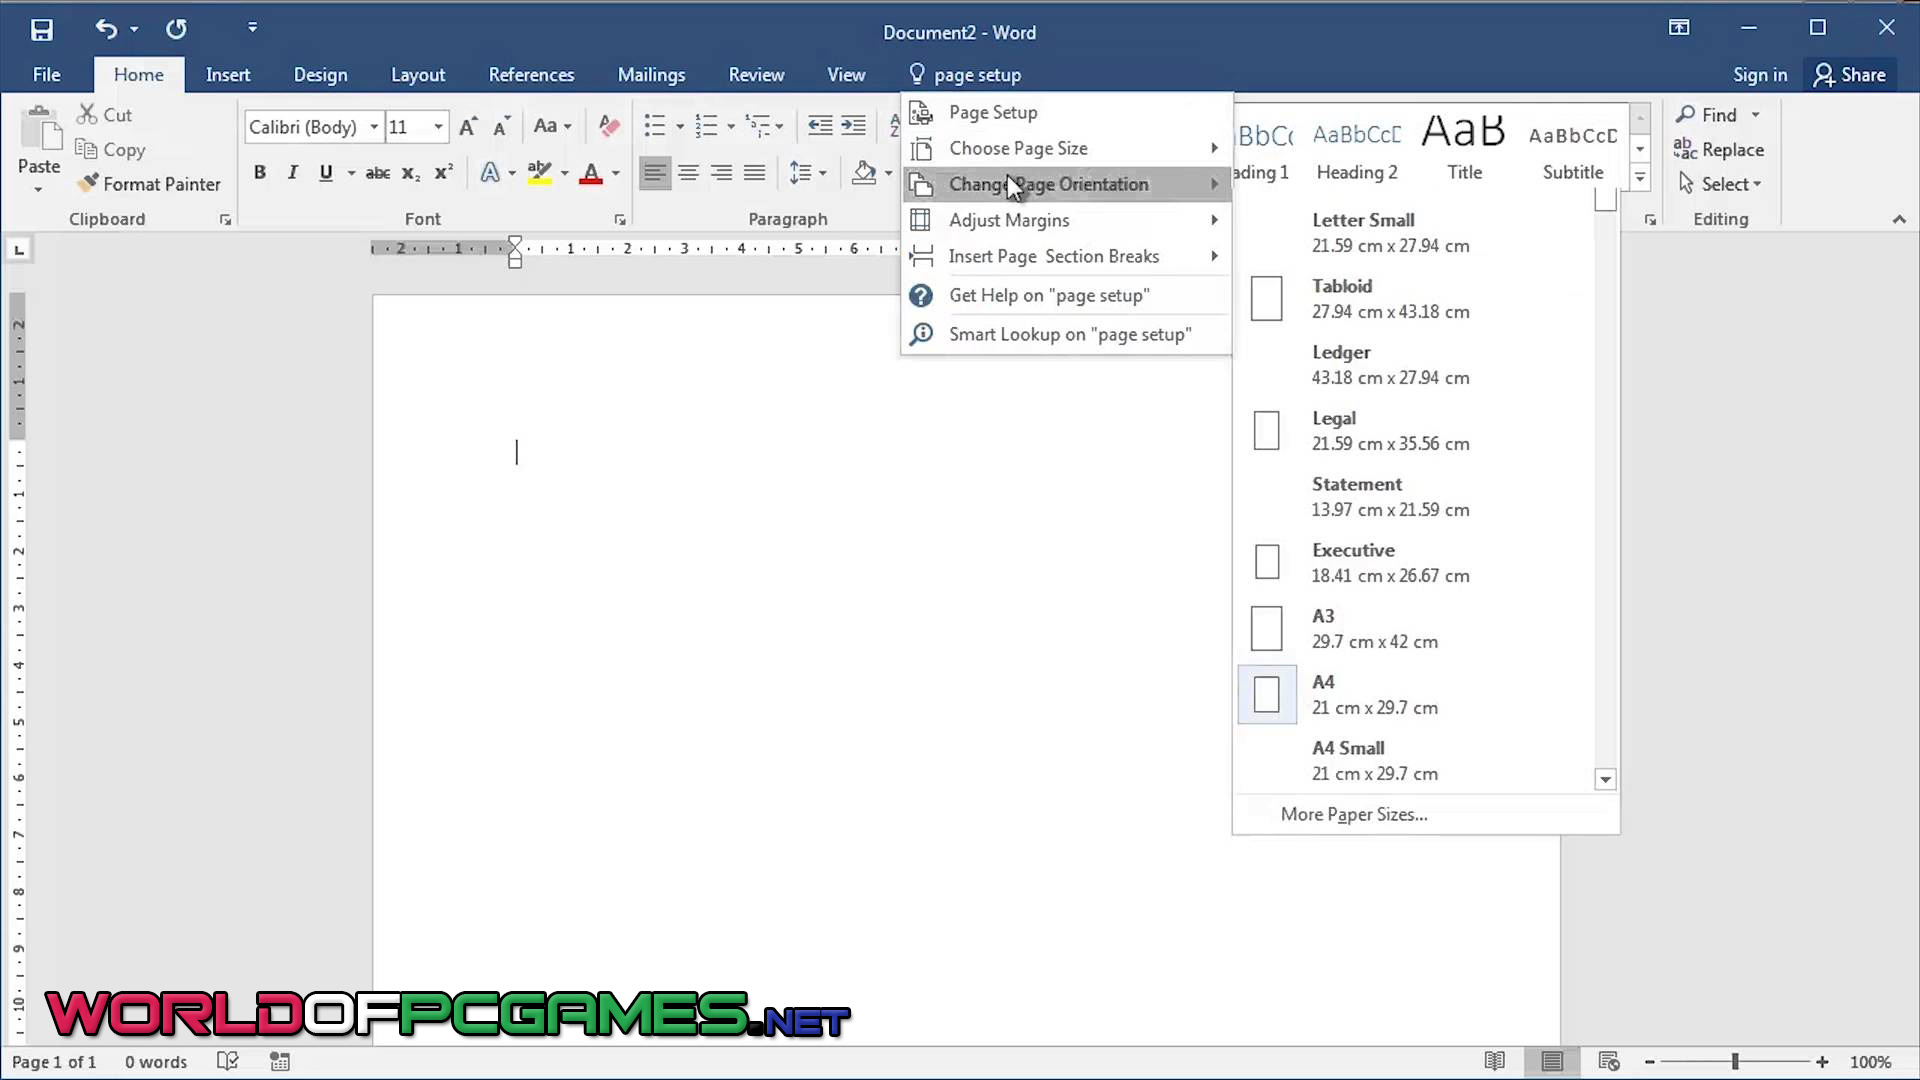Open the File tab
This screenshot has width=1920, height=1080.
(46, 75)
